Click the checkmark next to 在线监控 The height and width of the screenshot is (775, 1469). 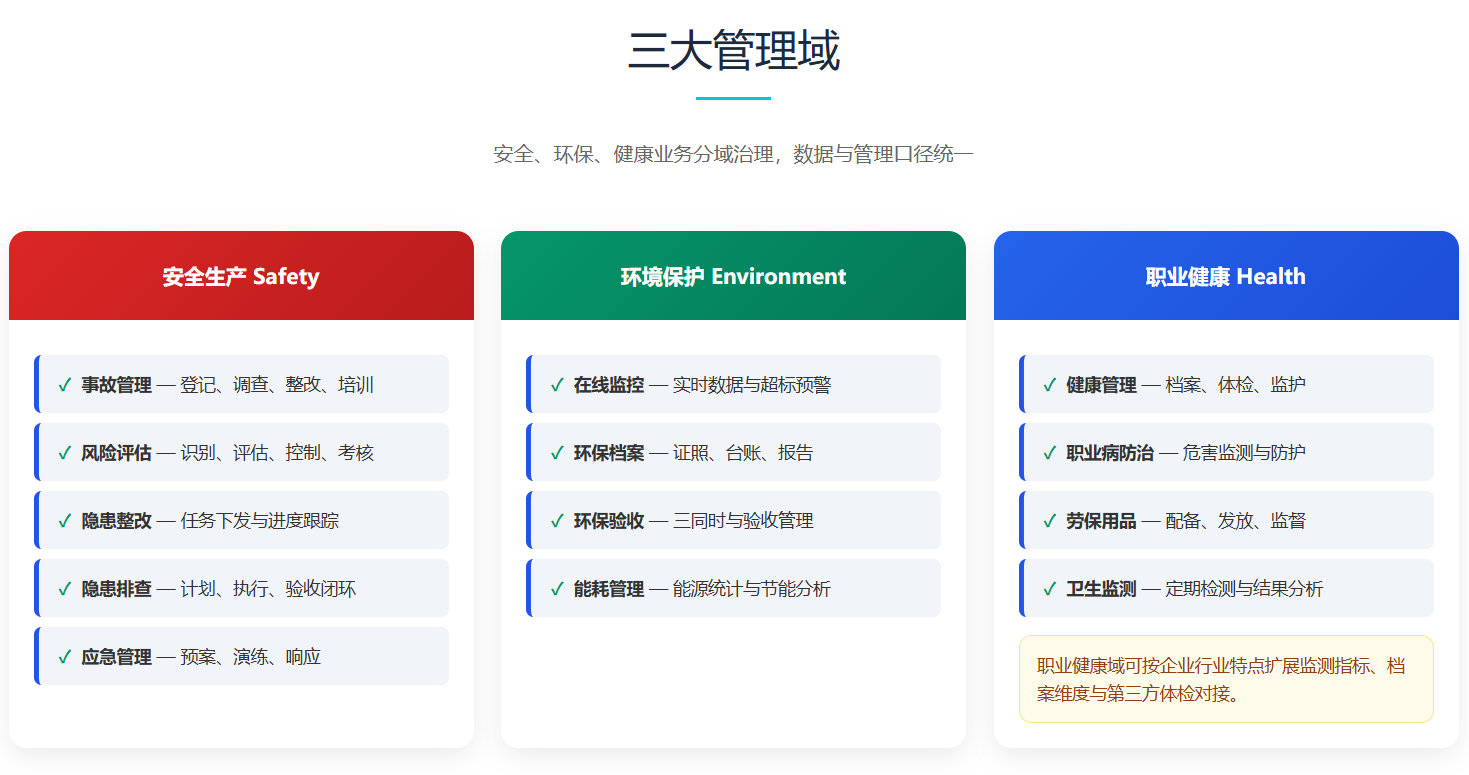pos(557,385)
